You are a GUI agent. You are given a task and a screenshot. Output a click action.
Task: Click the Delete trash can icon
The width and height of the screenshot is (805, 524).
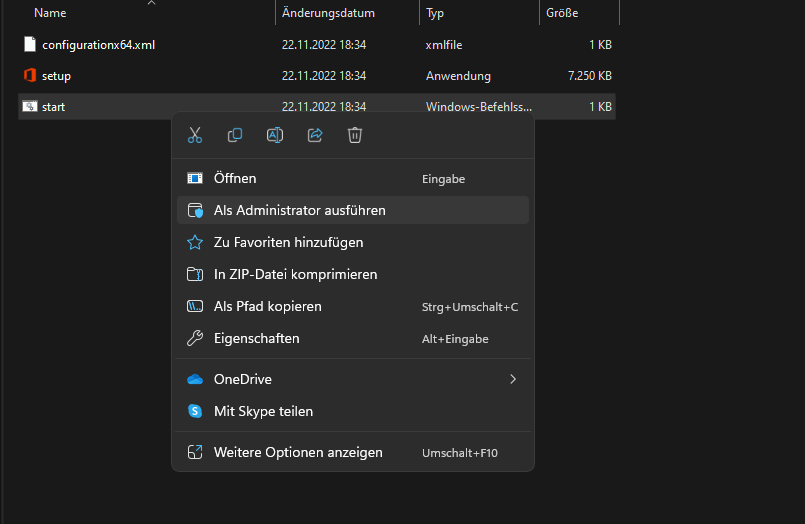[x=355, y=135]
